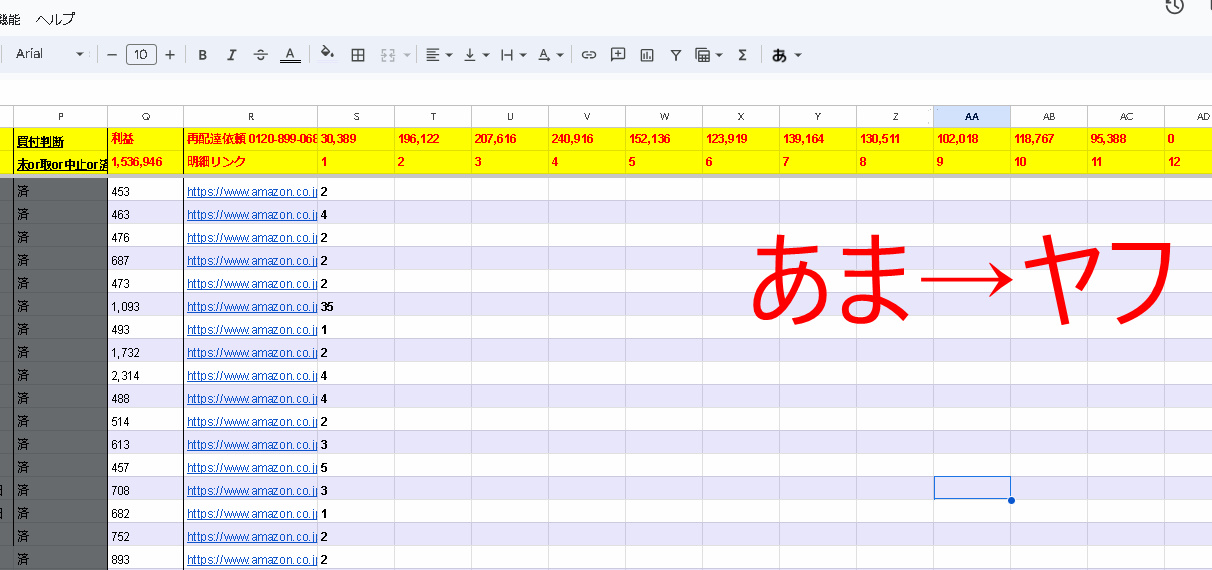Click the filter views table icon
Viewport: 1212px width, 570px height.
(703, 55)
